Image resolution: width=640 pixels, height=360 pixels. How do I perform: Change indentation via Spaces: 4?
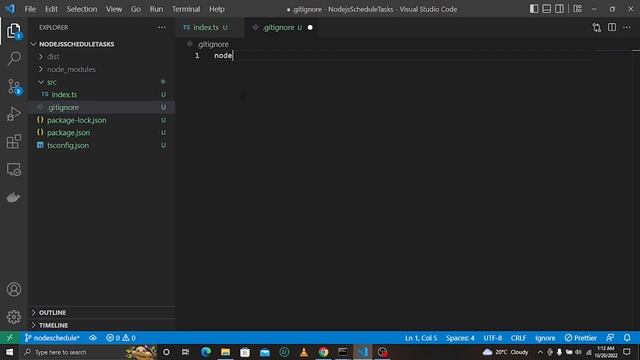pos(460,338)
